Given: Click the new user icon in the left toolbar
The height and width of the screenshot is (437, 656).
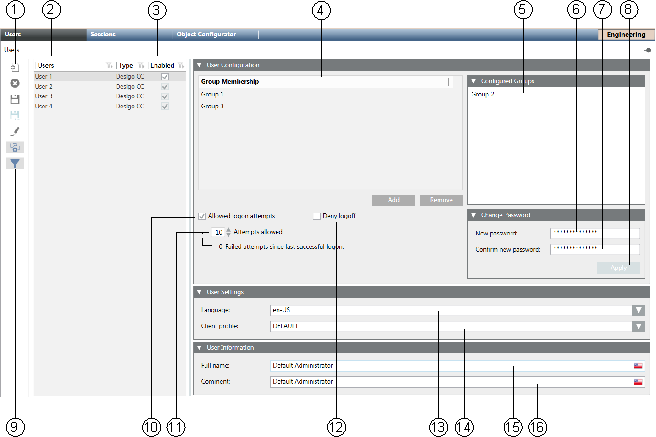Looking at the screenshot, I should 15,66.
